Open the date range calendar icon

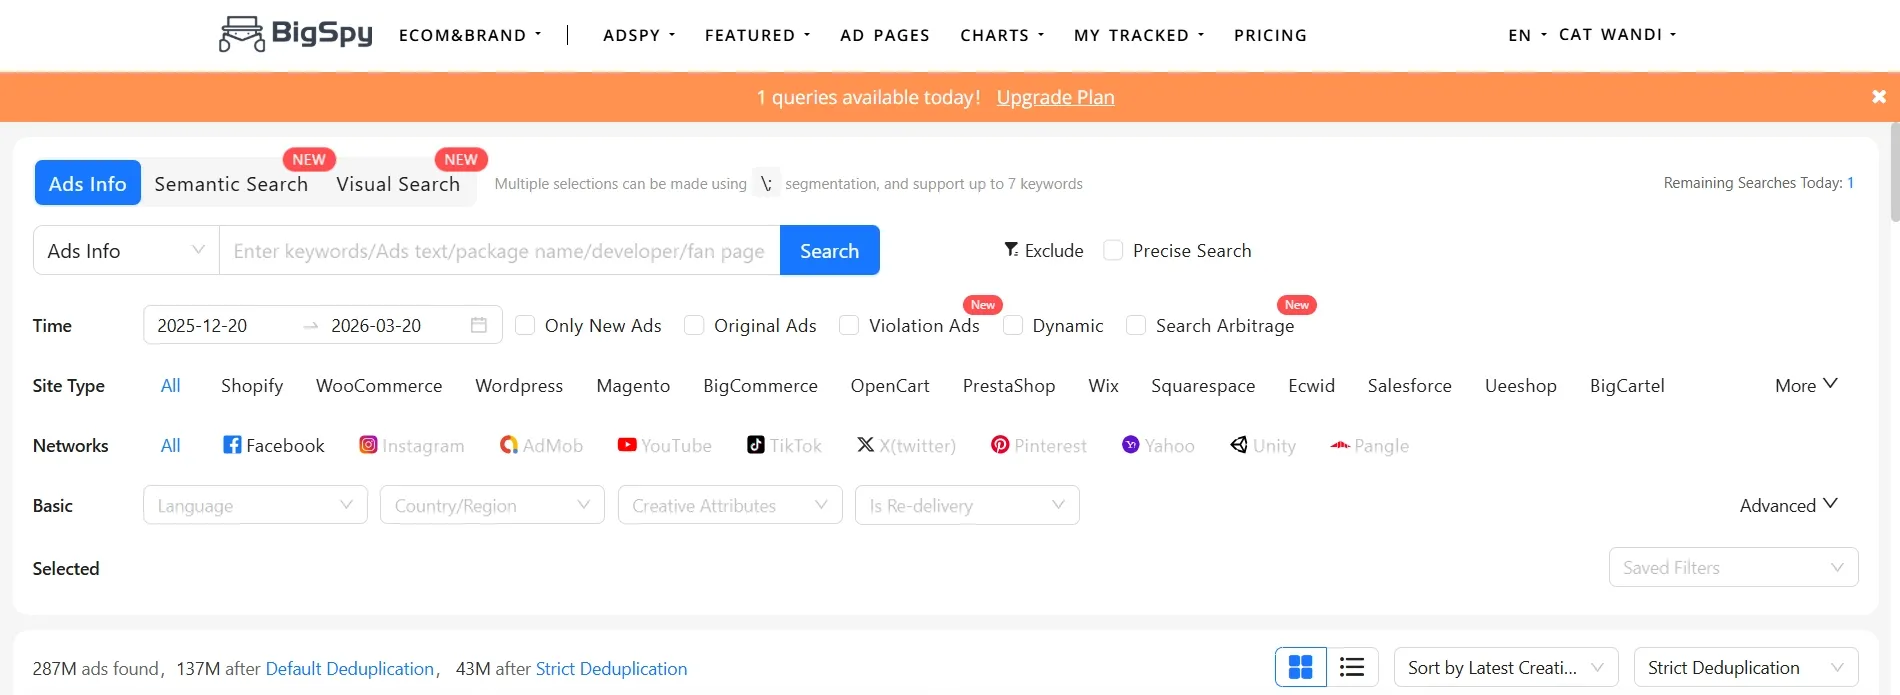[x=479, y=325]
